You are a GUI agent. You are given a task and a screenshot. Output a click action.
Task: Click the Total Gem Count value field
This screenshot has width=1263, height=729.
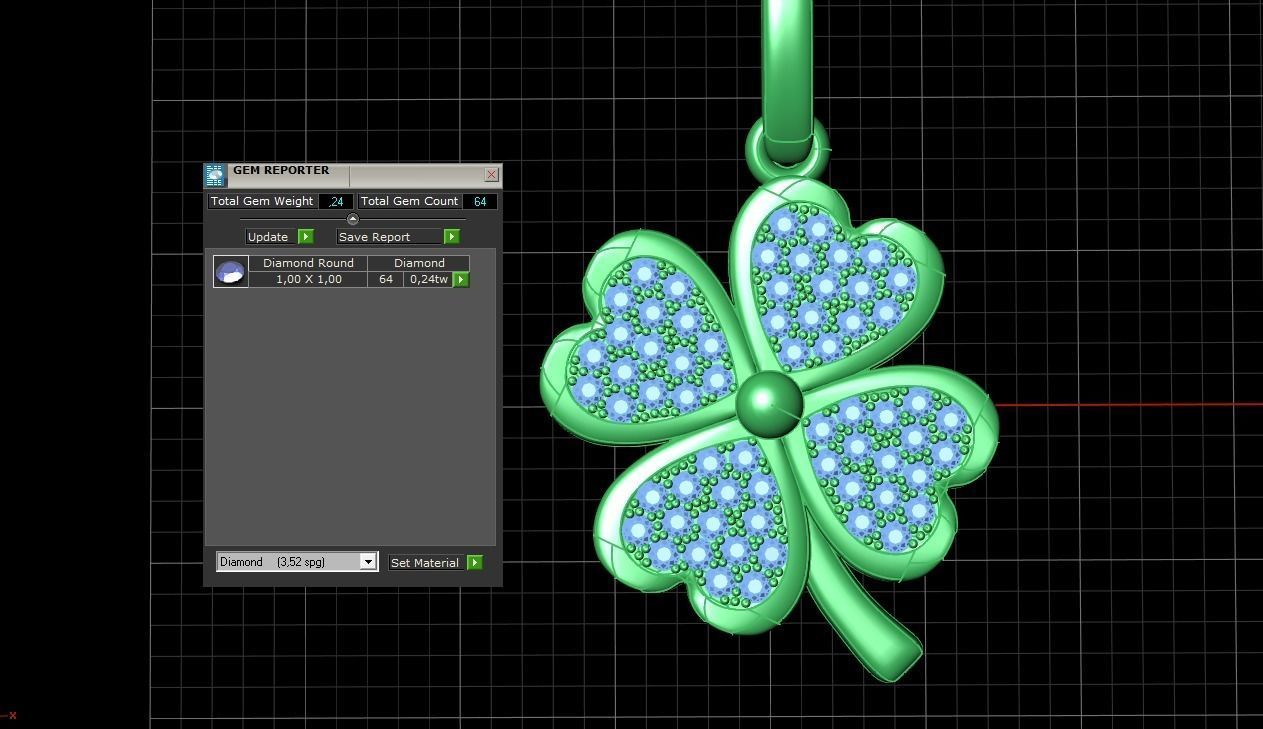click(480, 201)
